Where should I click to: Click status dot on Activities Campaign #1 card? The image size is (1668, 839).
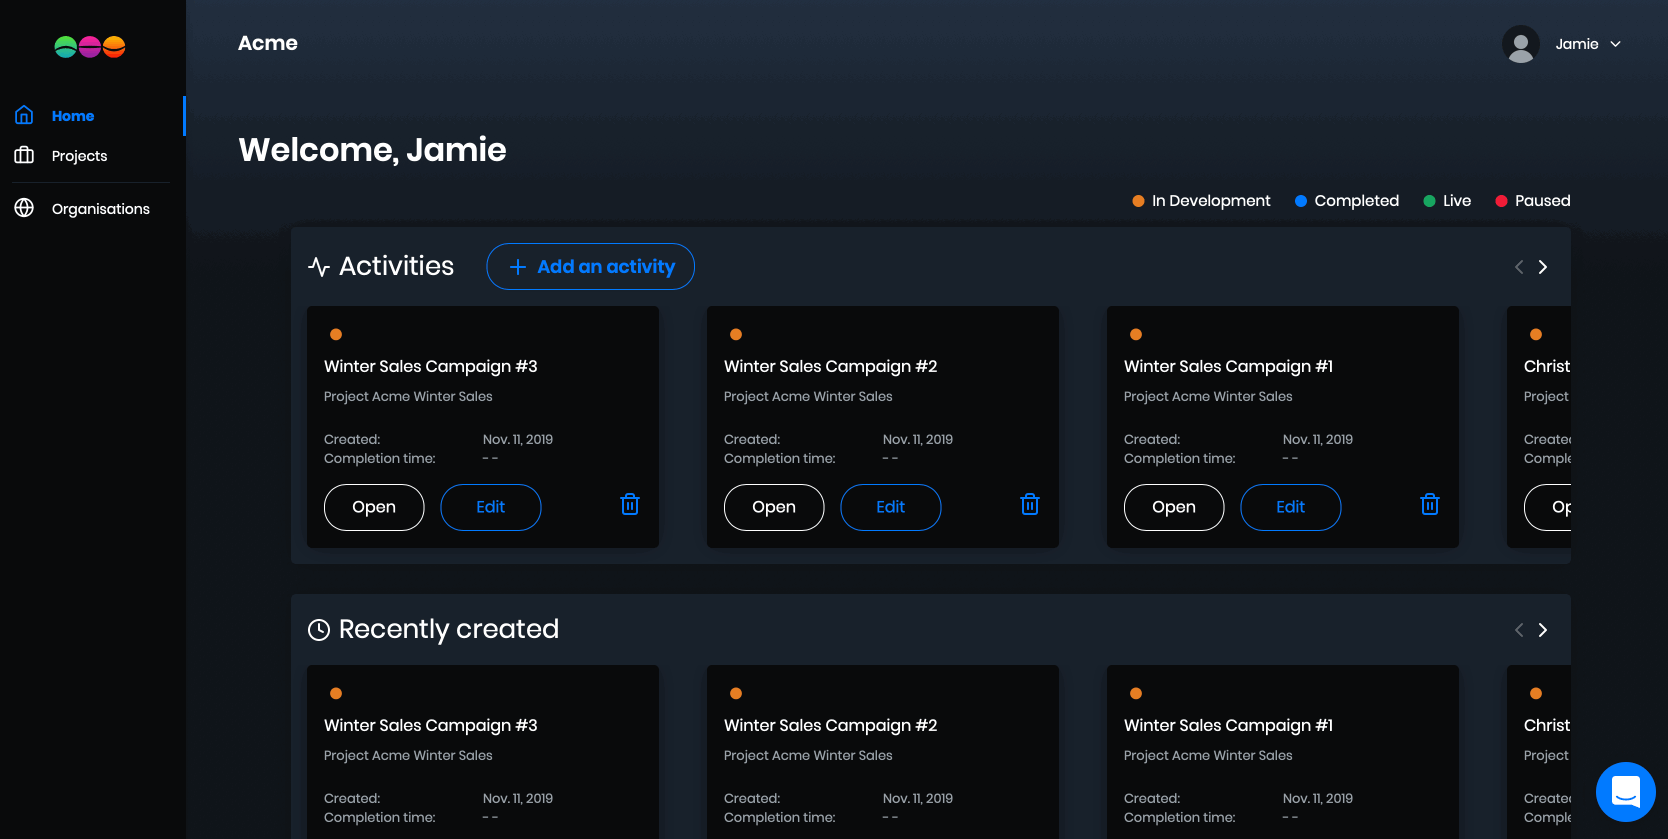pyautogui.click(x=1136, y=334)
